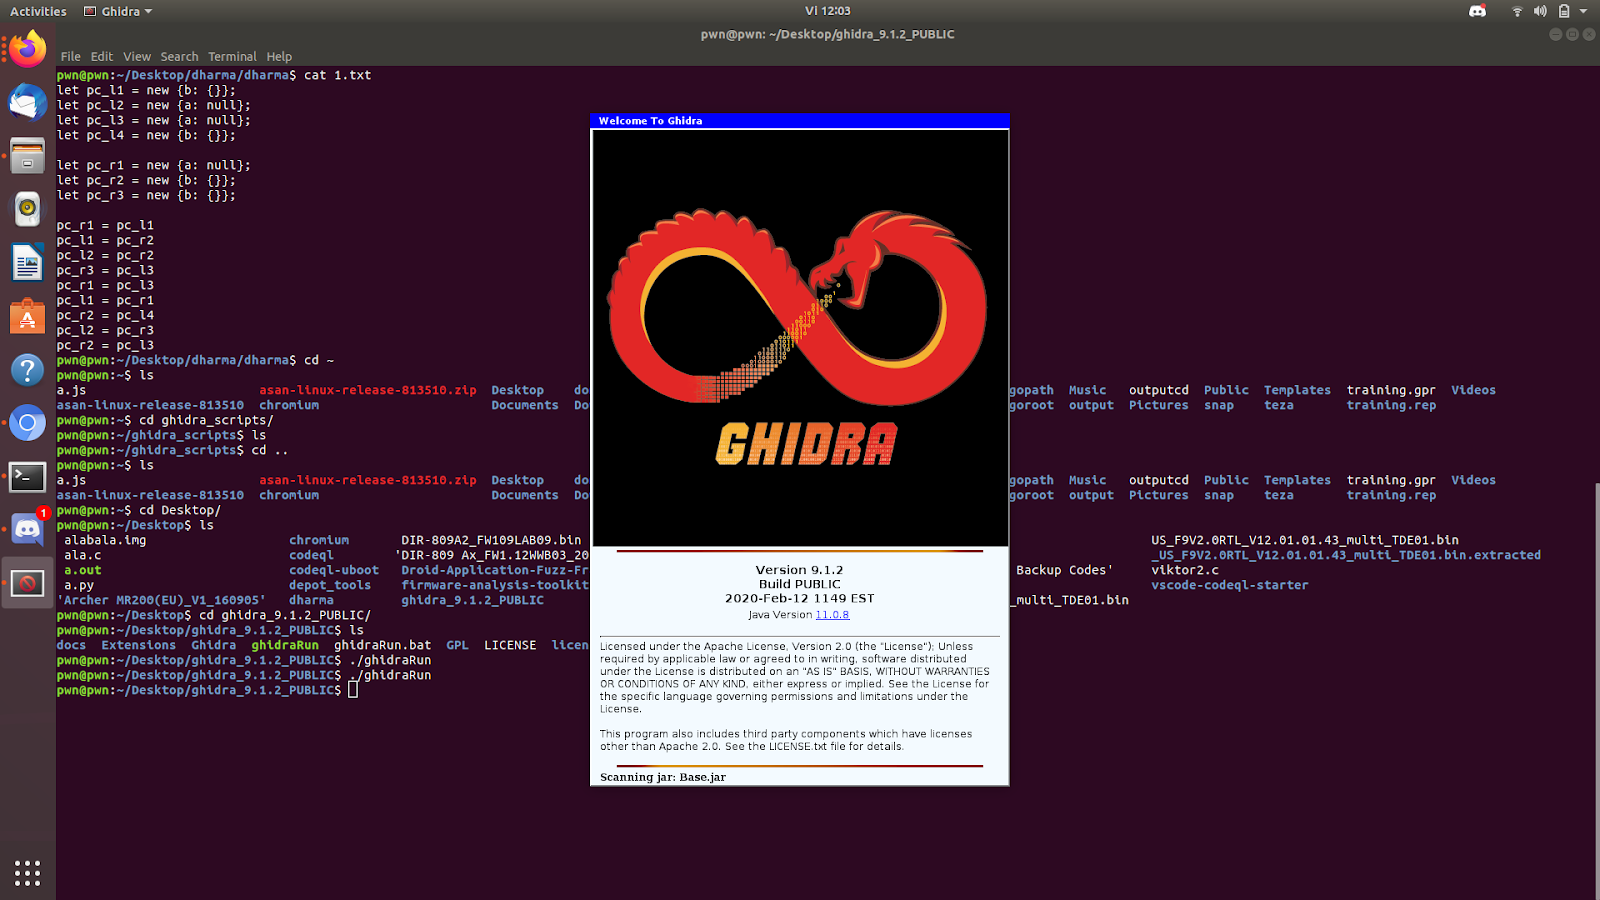Screen dimensions: 1600x900
Task: Open Discord from the dock
Action: (28, 530)
